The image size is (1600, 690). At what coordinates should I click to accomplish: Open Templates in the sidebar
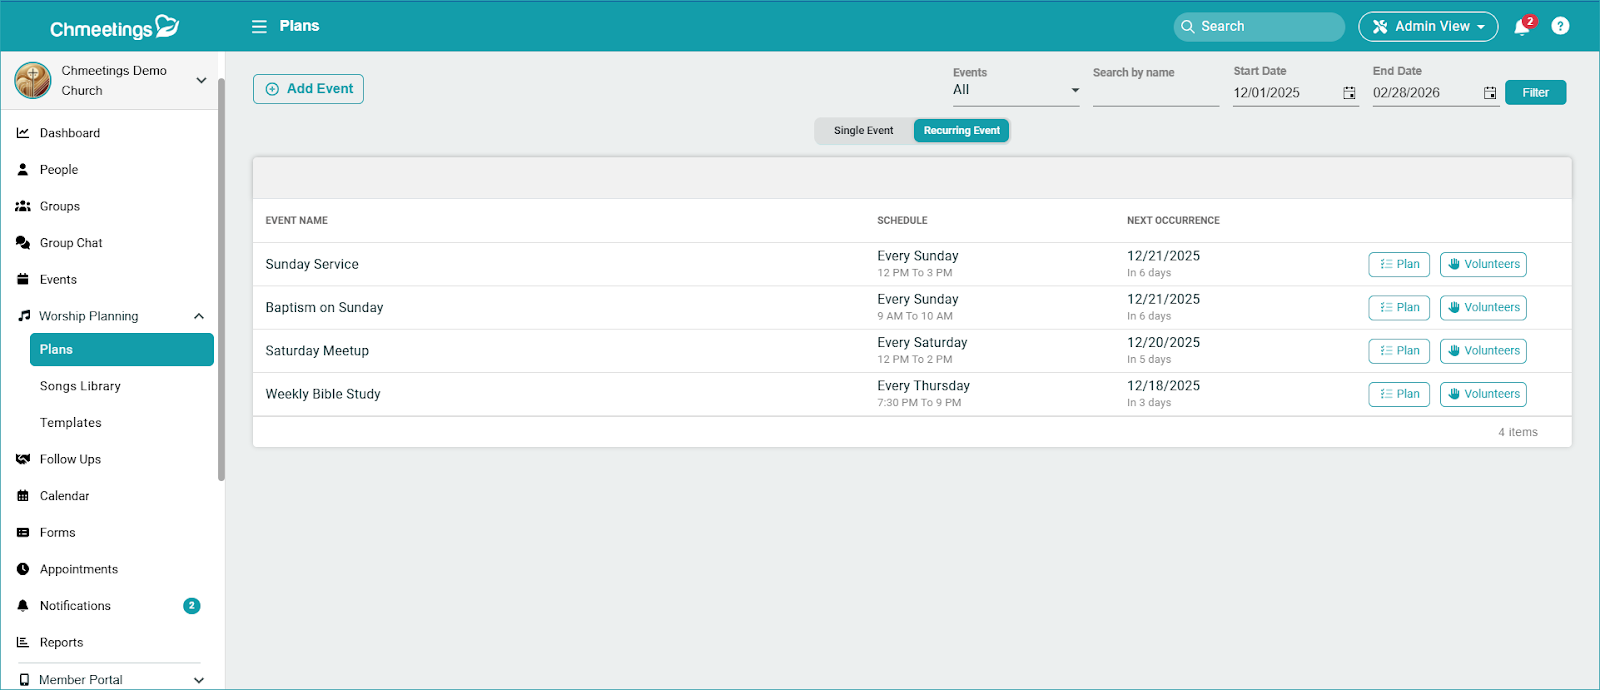[x=71, y=423]
